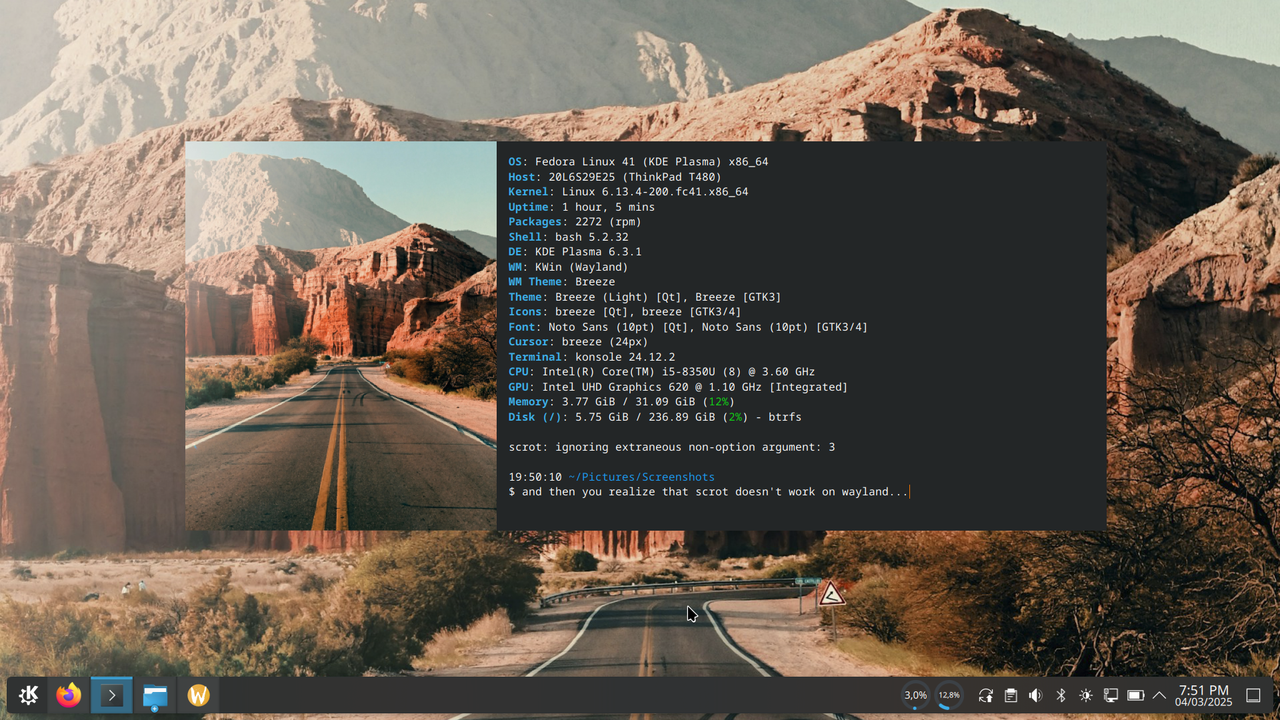
Task: Expand the hidden system tray icons arrow
Action: click(x=1160, y=695)
